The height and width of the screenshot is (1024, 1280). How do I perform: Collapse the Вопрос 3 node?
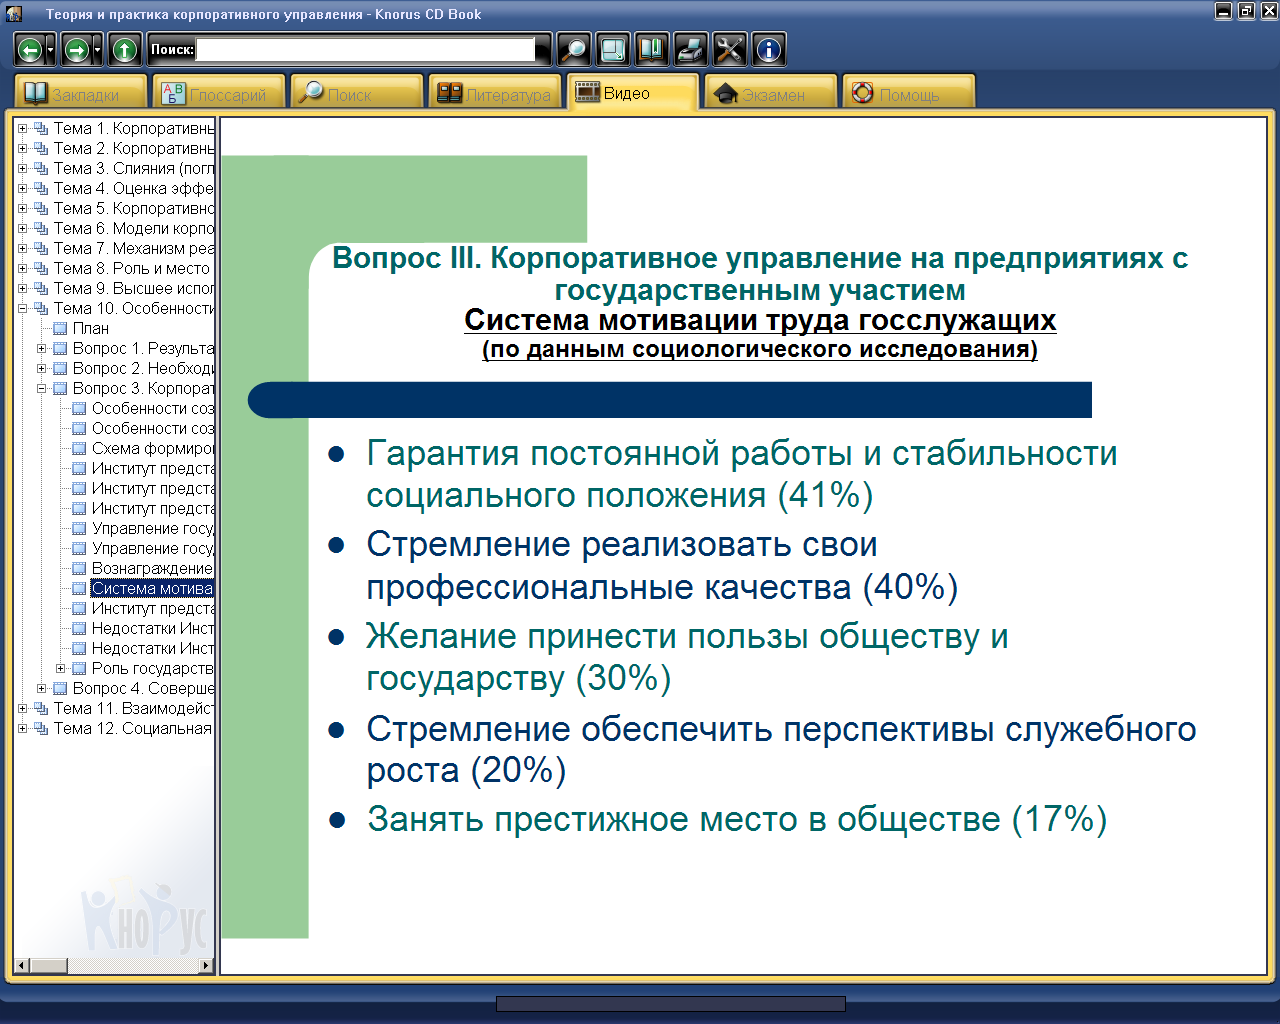41,388
